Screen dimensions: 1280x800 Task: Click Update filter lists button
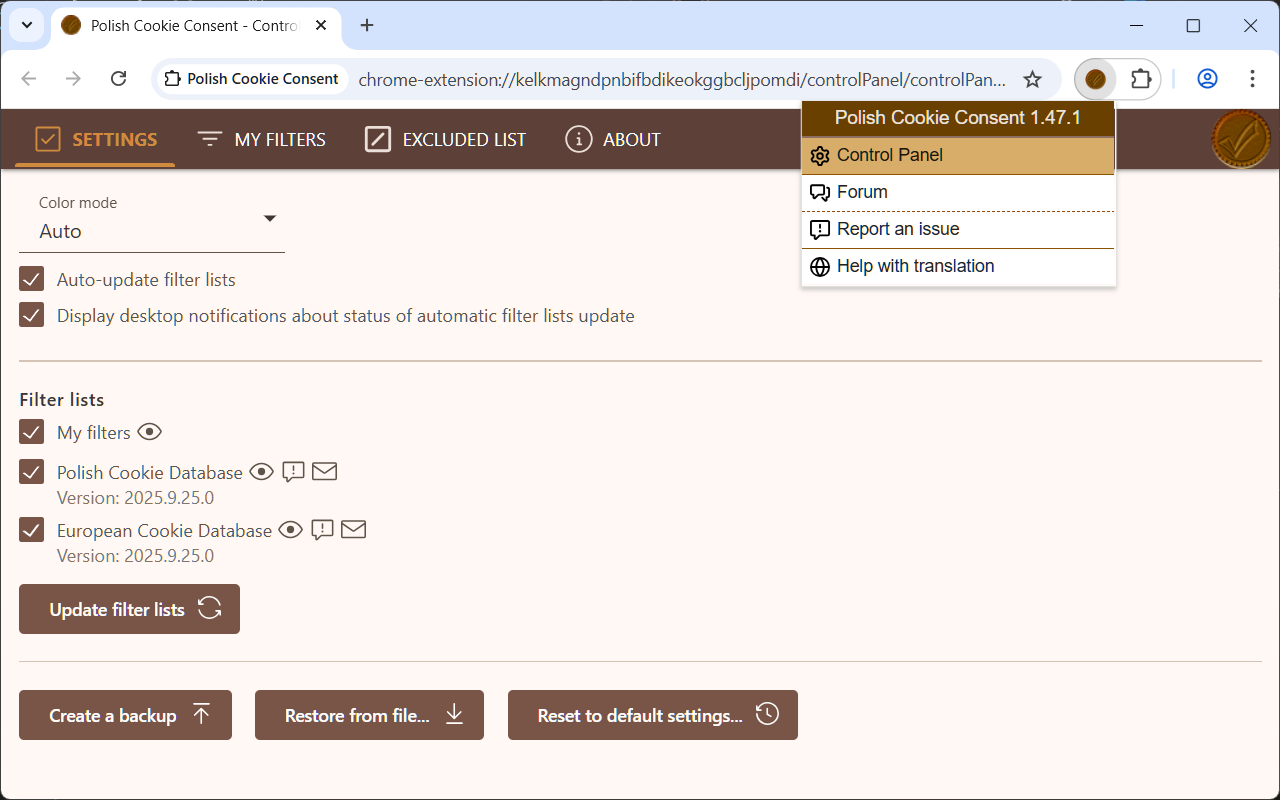click(x=129, y=609)
